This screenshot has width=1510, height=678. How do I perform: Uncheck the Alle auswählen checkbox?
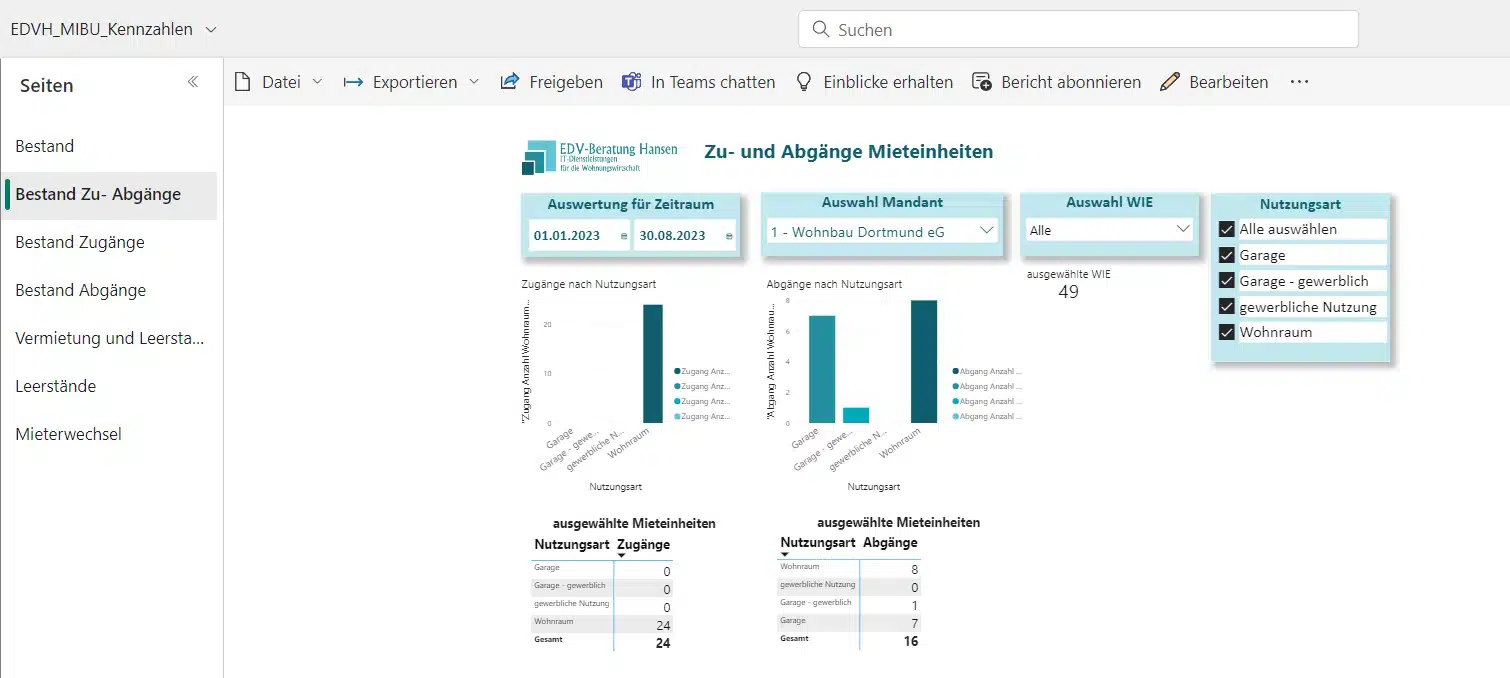(x=1227, y=229)
